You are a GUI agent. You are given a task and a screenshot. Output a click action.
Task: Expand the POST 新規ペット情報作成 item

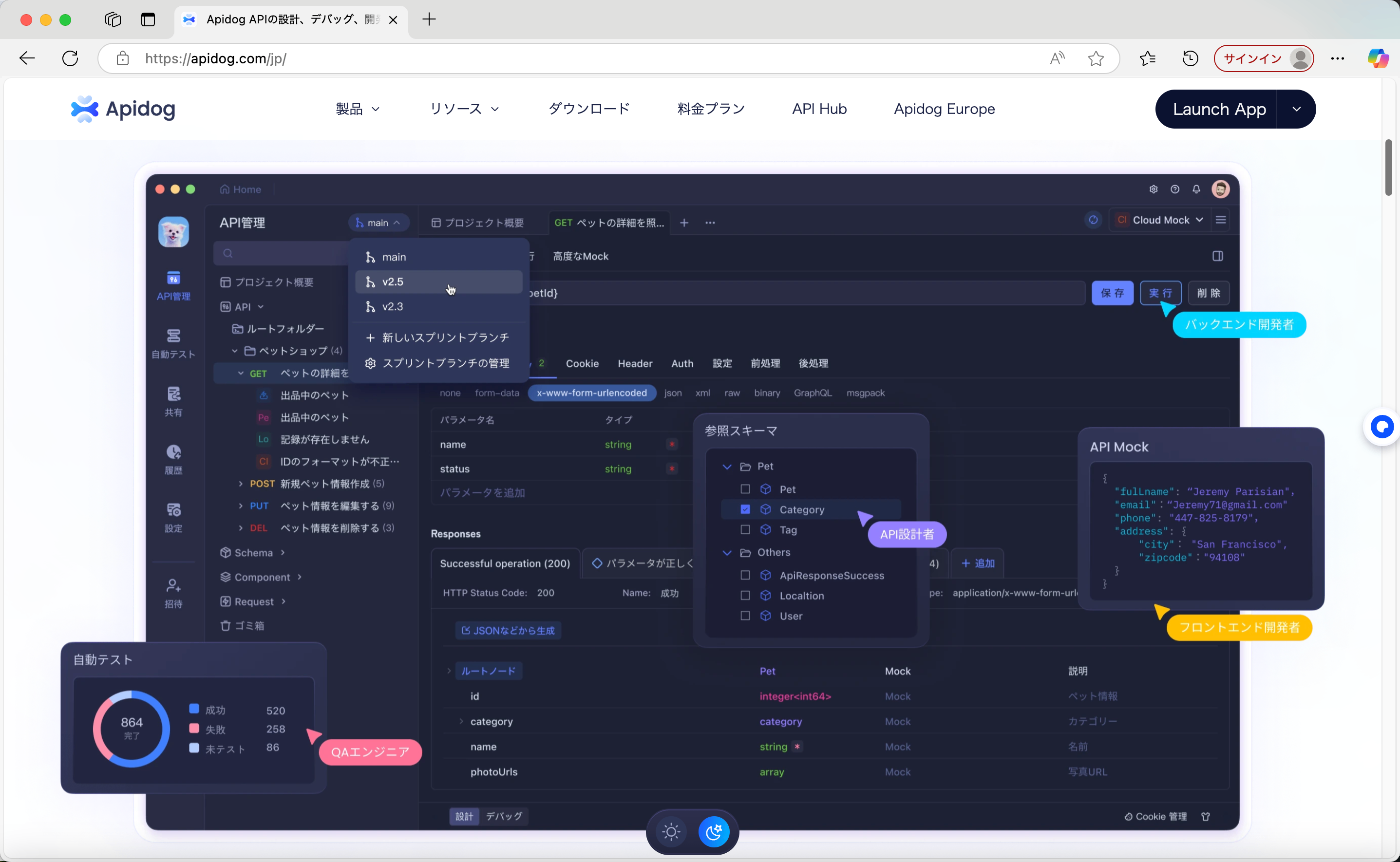(241, 483)
